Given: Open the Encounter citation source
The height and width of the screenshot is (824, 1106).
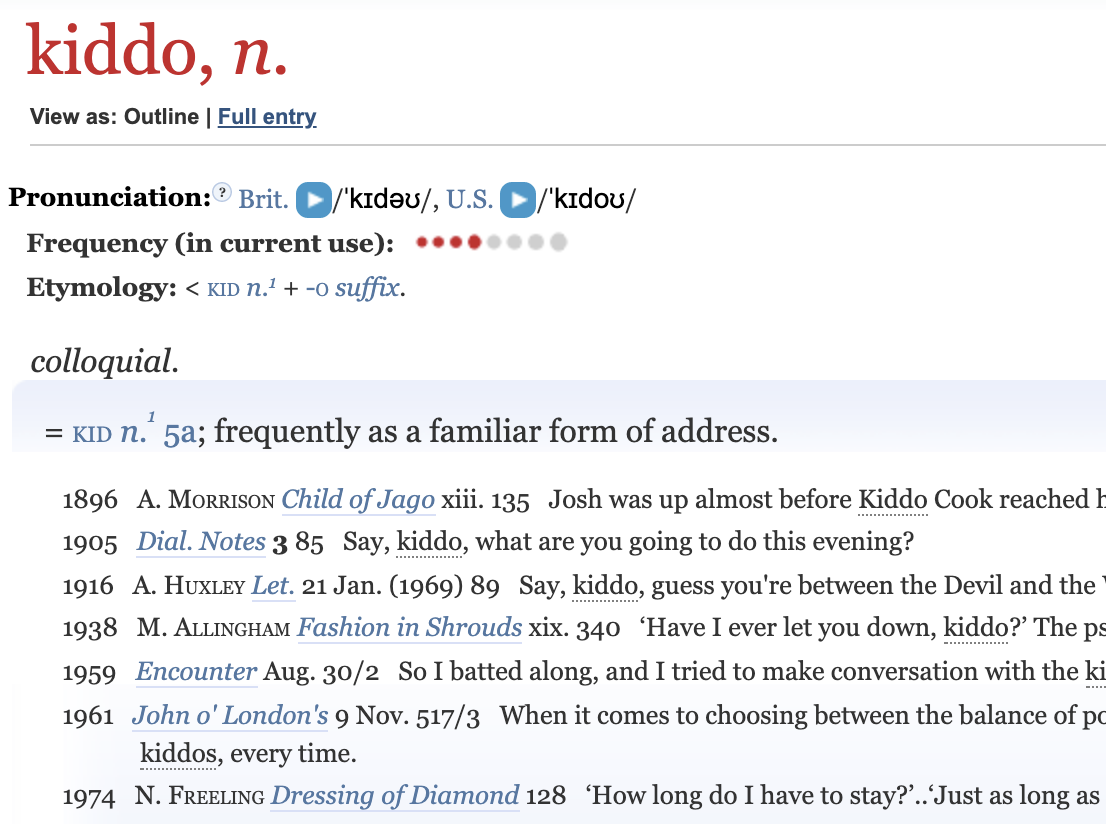Looking at the screenshot, I should coord(196,672).
